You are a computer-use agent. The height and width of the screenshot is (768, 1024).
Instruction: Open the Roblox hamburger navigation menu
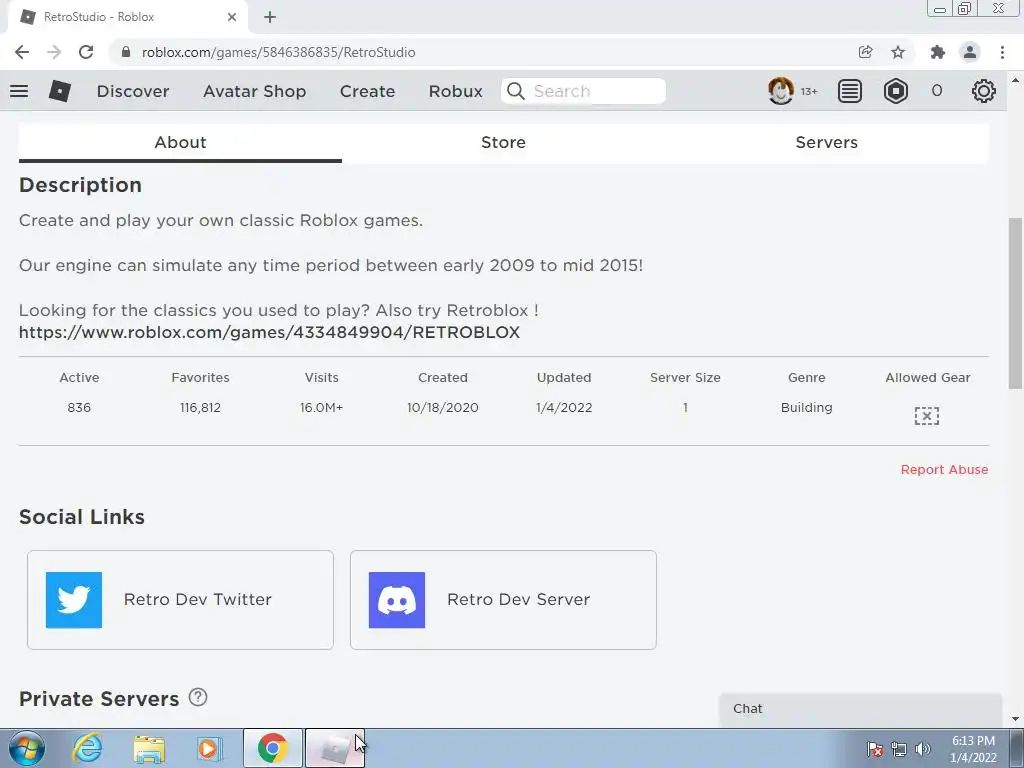pyautogui.click(x=19, y=91)
